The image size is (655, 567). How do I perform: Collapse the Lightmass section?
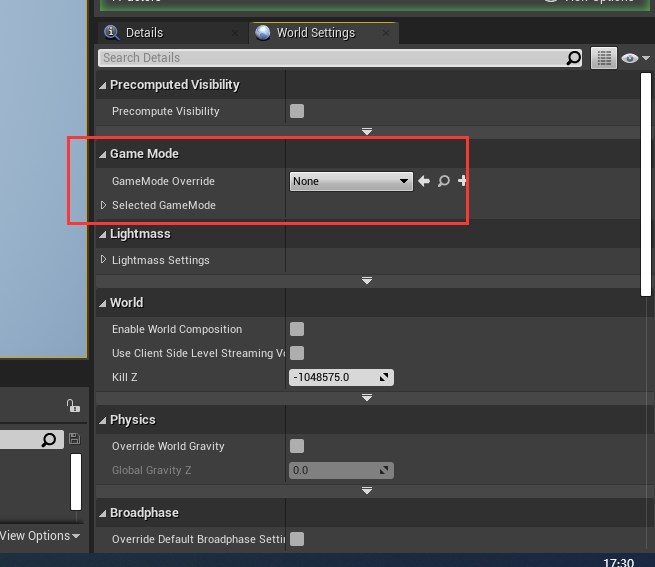(x=103, y=234)
